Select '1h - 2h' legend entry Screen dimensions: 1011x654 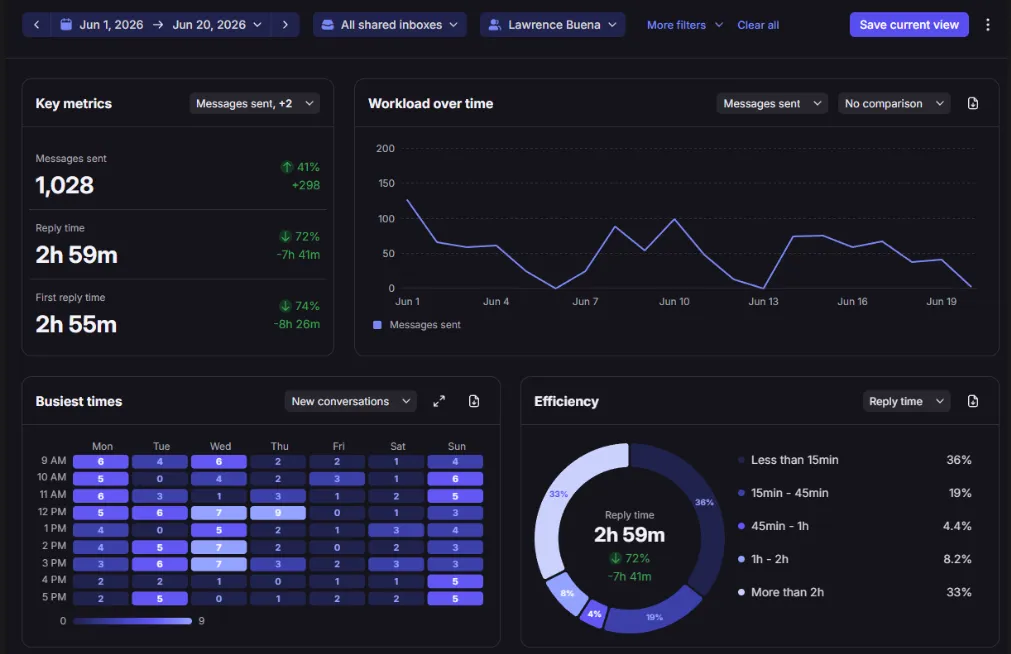(769, 559)
